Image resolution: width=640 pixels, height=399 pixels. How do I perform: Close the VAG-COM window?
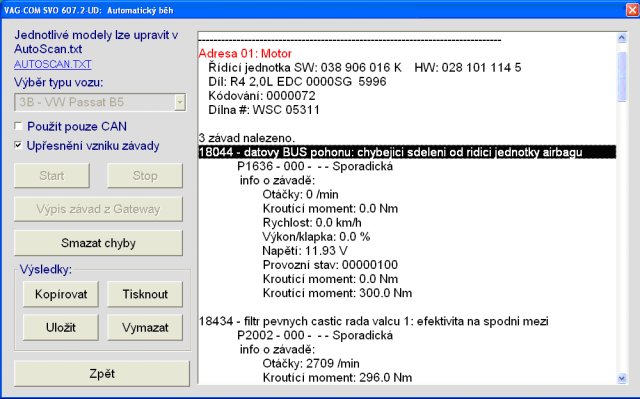[x=632, y=10]
